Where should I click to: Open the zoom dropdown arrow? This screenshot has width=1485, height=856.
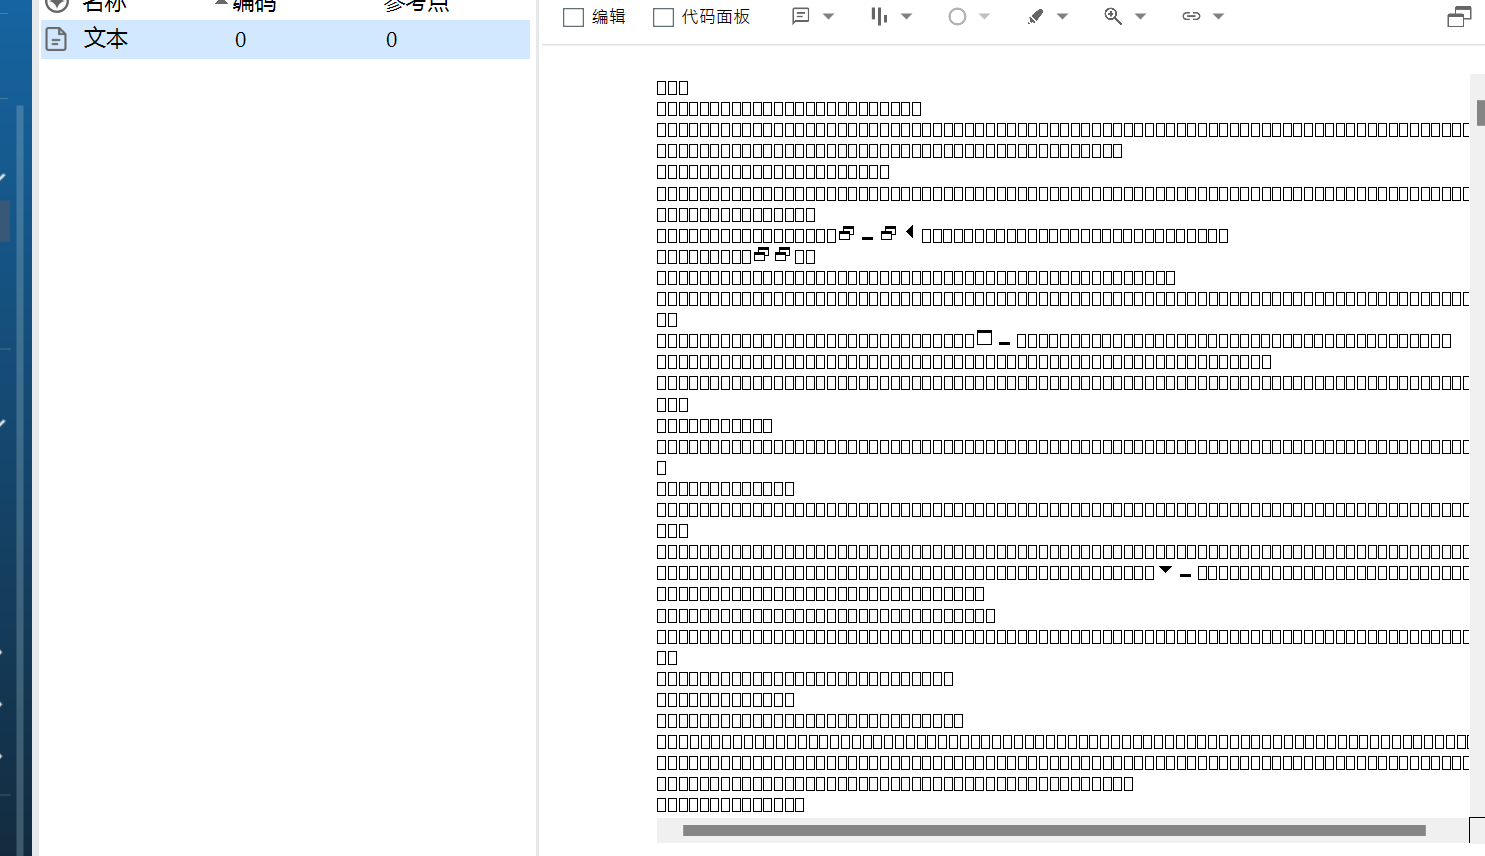1140,16
